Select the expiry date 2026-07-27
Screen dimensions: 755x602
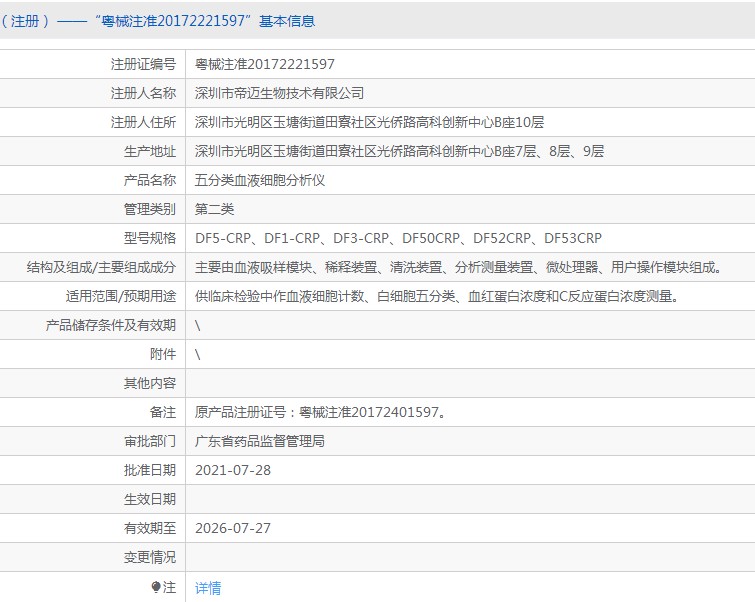[x=233, y=528]
